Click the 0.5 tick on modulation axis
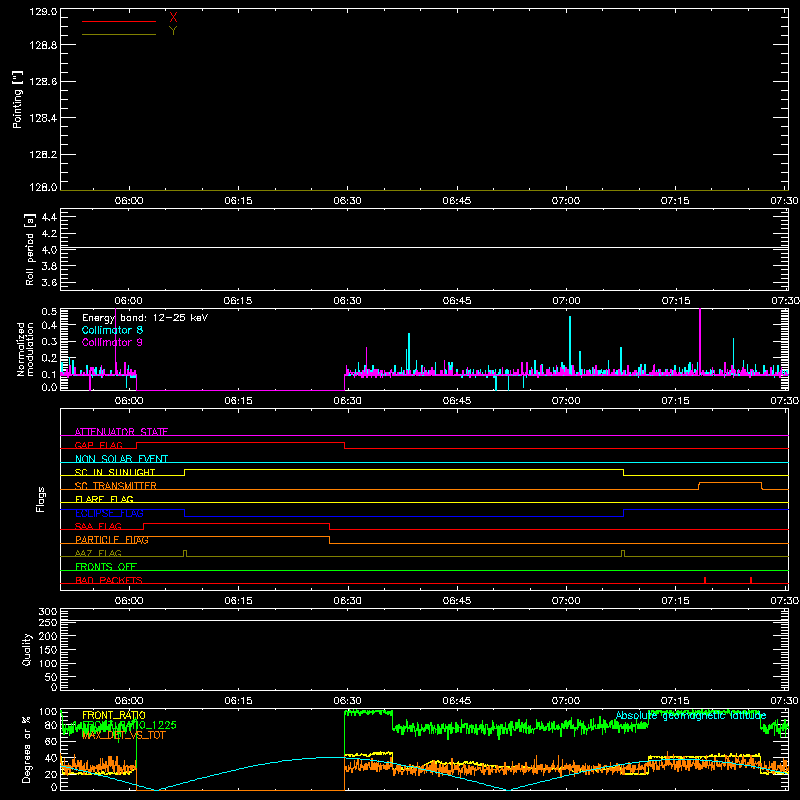The width and height of the screenshot is (800, 800). (49, 312)
